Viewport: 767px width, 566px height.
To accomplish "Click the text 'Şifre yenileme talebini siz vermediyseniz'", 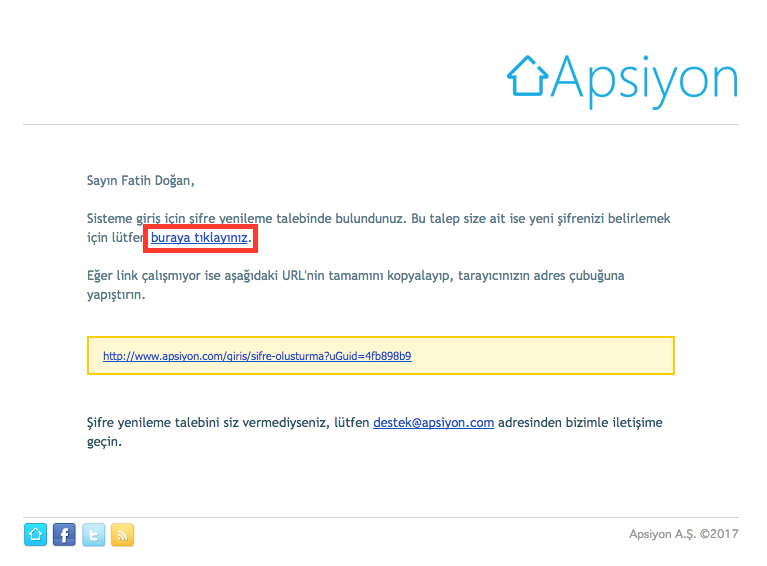I will coord(208,423).
